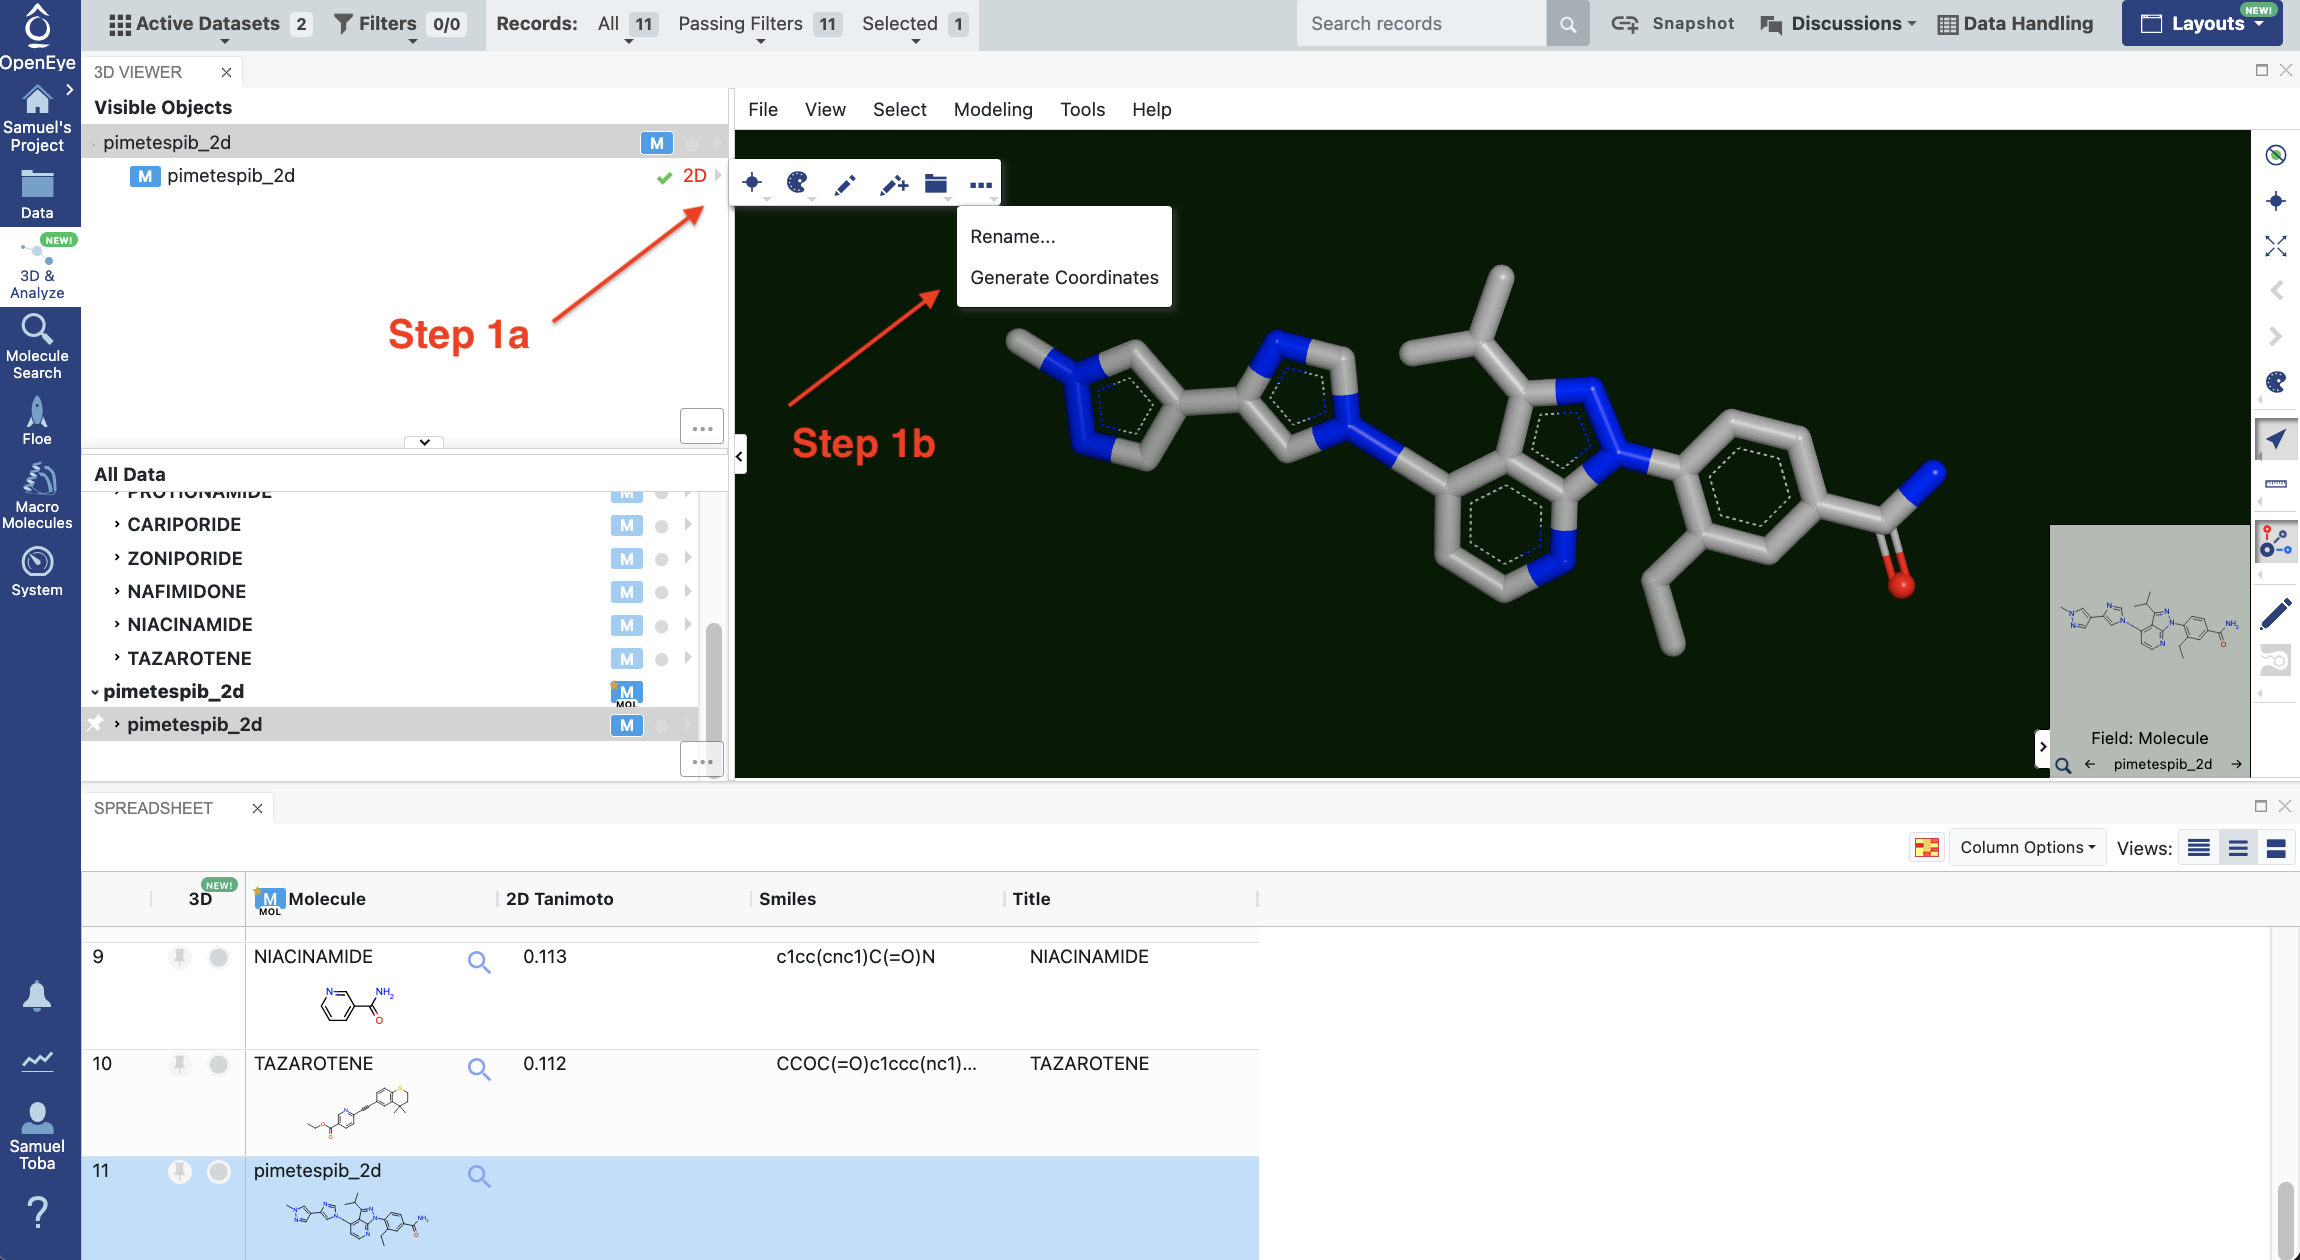This screenshot has height=1260, width=2300.
Task: Toggle green check on pimetespib_2d visible object
Action: [x=664, y=177]
